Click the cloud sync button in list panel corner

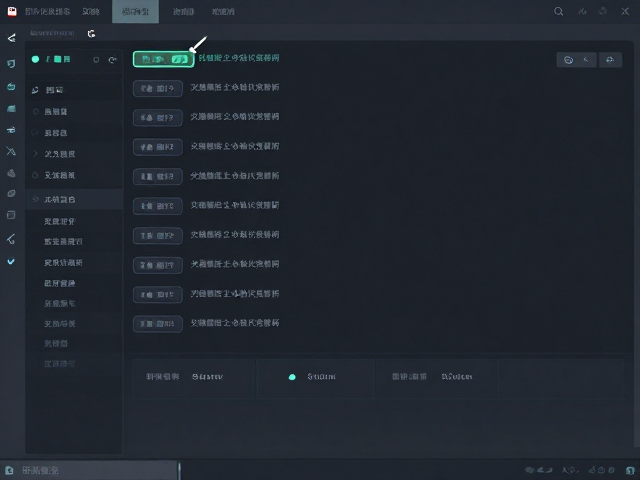click(x=610, y=60)
